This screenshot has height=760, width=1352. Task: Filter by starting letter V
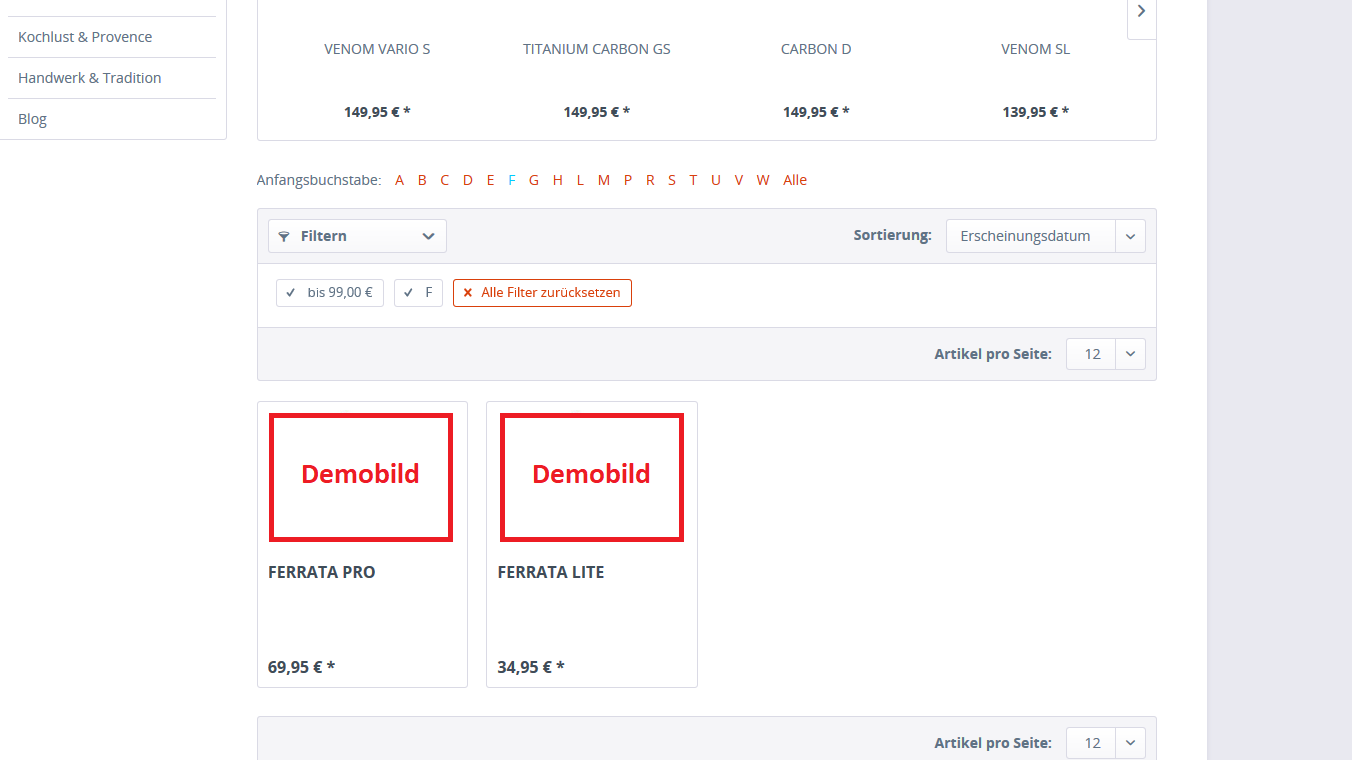click(739, 180)
